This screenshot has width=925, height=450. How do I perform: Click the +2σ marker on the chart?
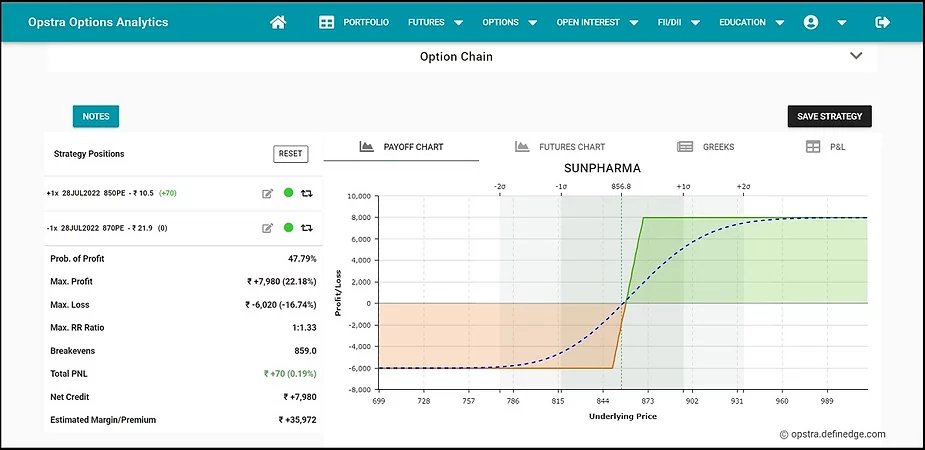click(x=743, y=186)
